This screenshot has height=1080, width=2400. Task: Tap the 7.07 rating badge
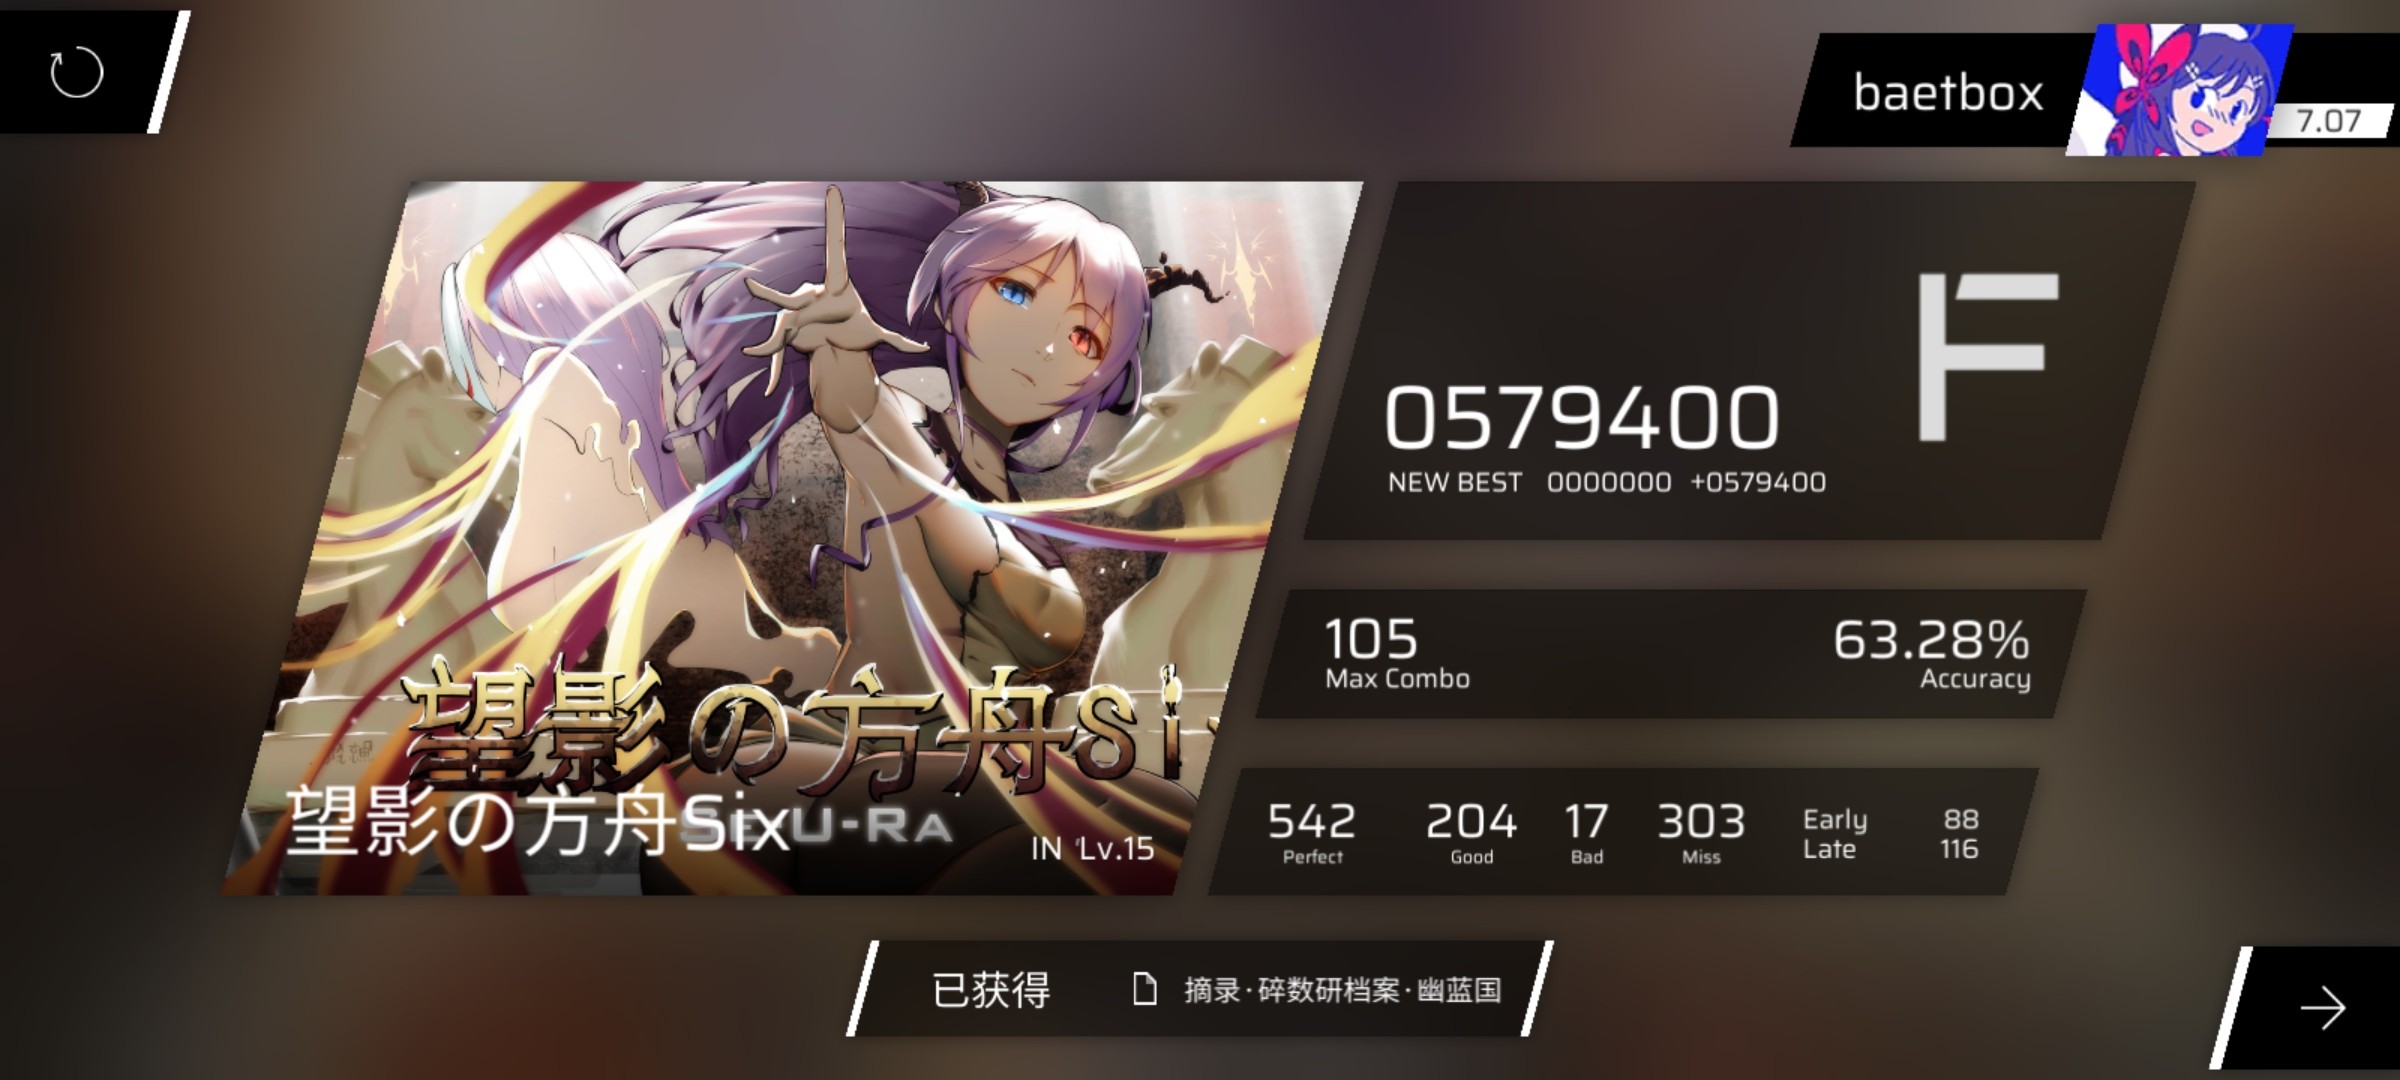(x=2328, y=121)
